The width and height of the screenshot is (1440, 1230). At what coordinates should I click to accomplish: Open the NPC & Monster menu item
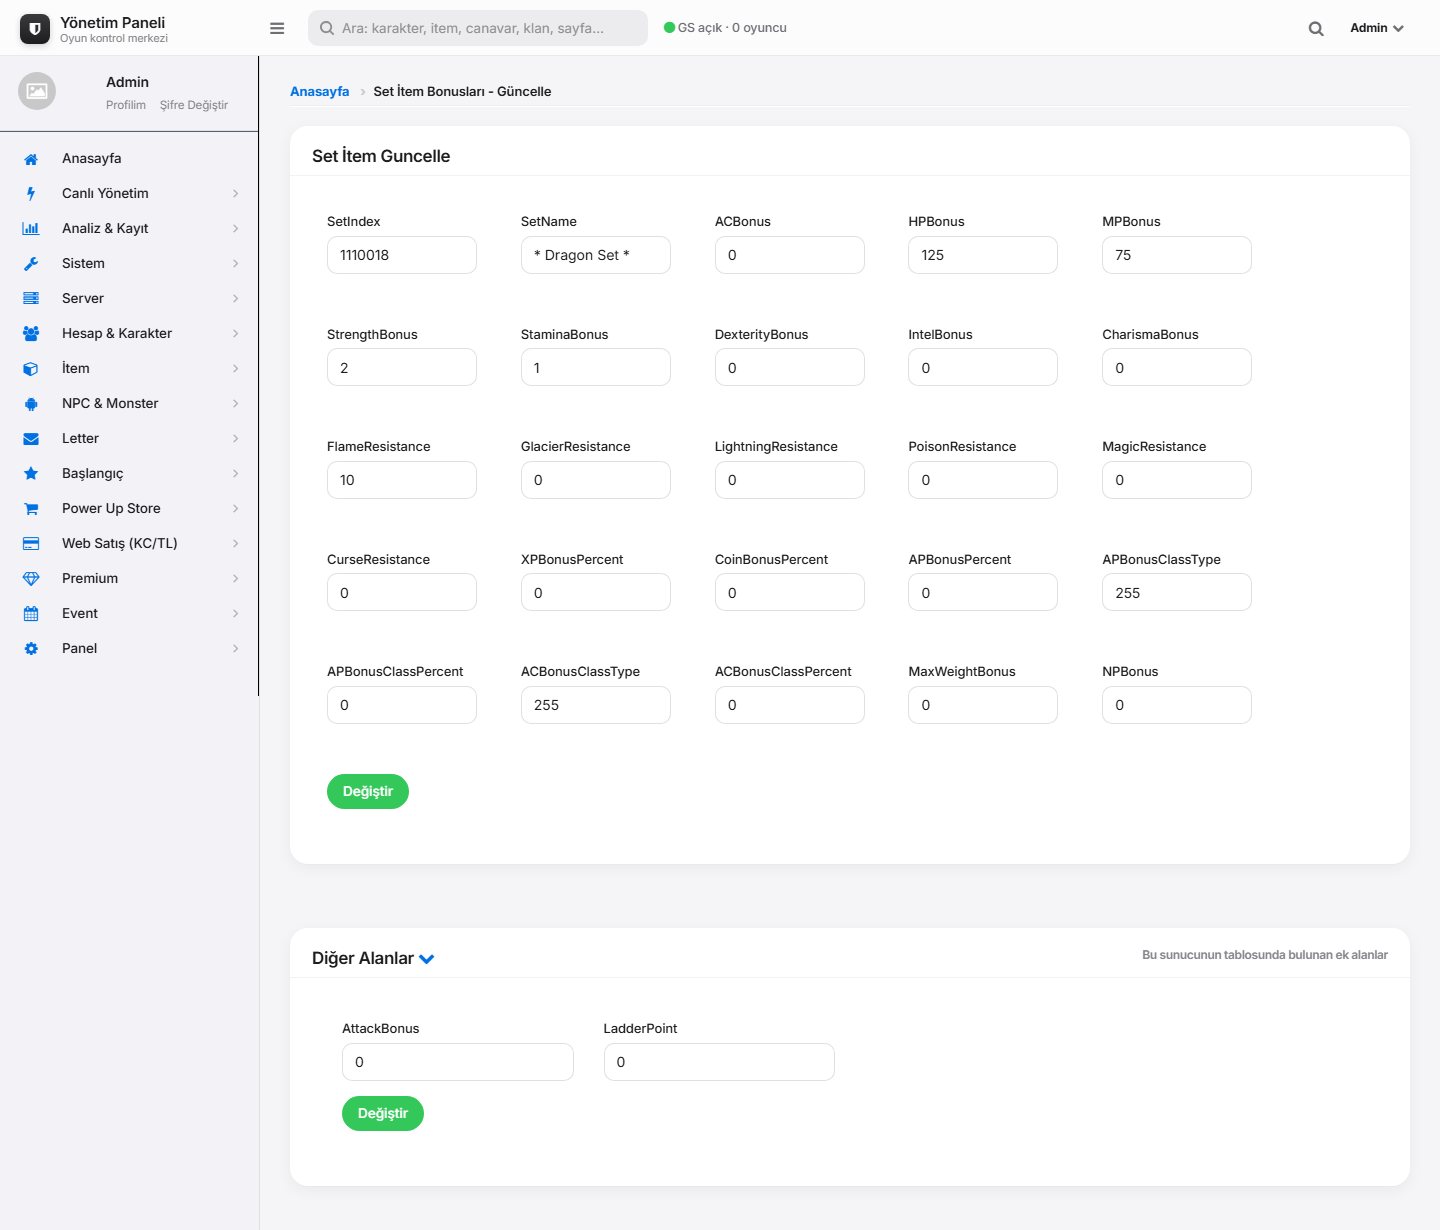pyautogui.click(x=130, y=404)
